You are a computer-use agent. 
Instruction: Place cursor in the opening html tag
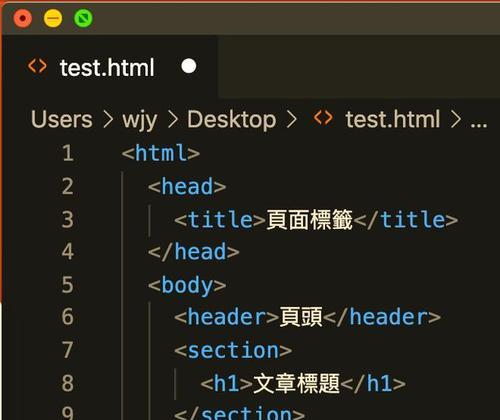(x=161, y=153)
